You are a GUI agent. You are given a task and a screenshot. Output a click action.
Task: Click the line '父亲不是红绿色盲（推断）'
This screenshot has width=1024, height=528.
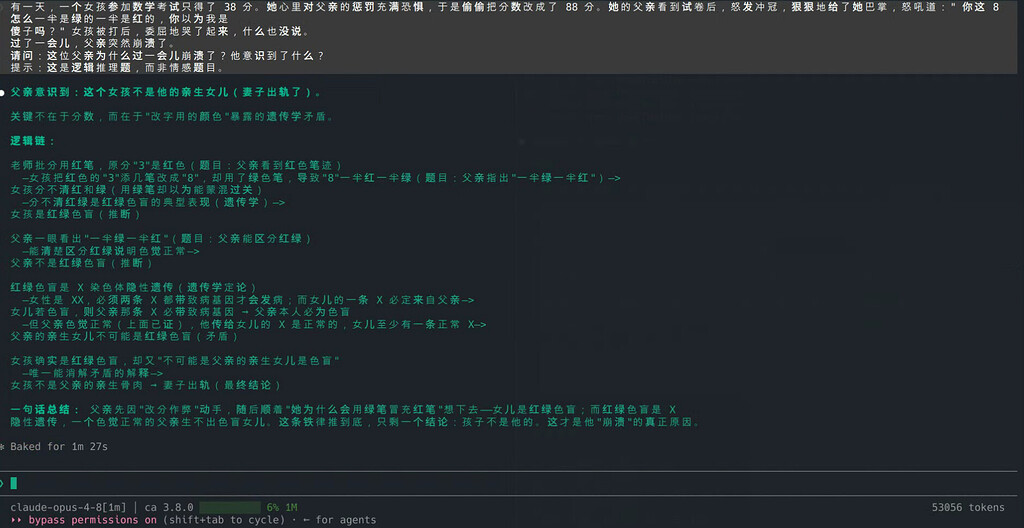(81, 263)
